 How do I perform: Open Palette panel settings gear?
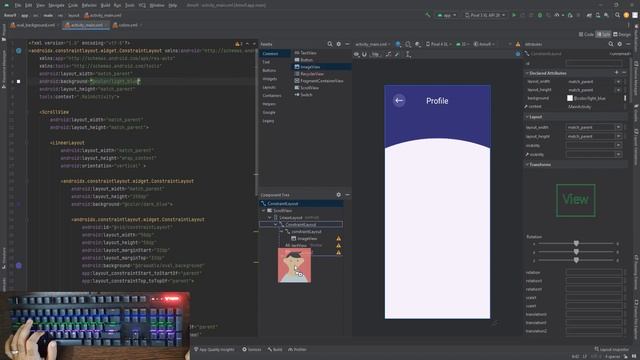pyautogui.click(x=338, y=44)
